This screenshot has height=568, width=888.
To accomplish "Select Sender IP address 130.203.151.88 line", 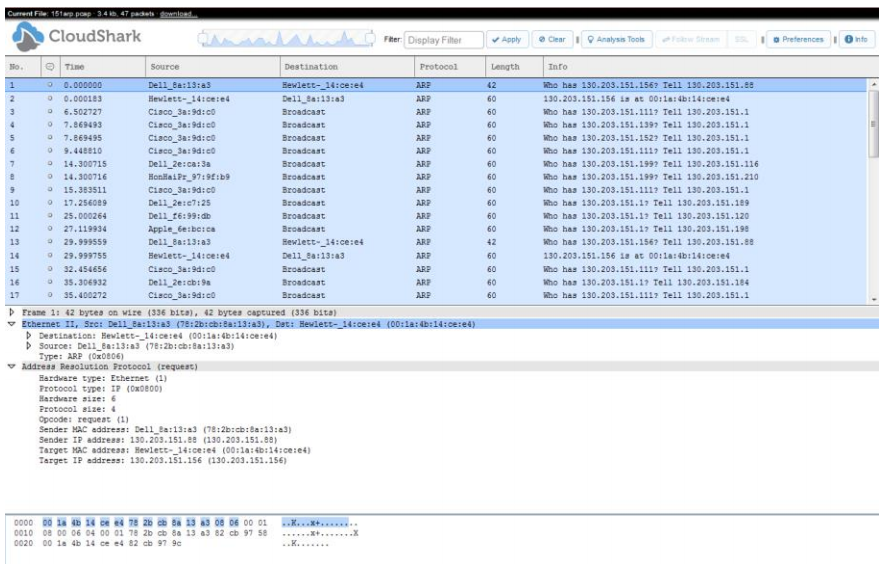I will [x=158, y=439].
